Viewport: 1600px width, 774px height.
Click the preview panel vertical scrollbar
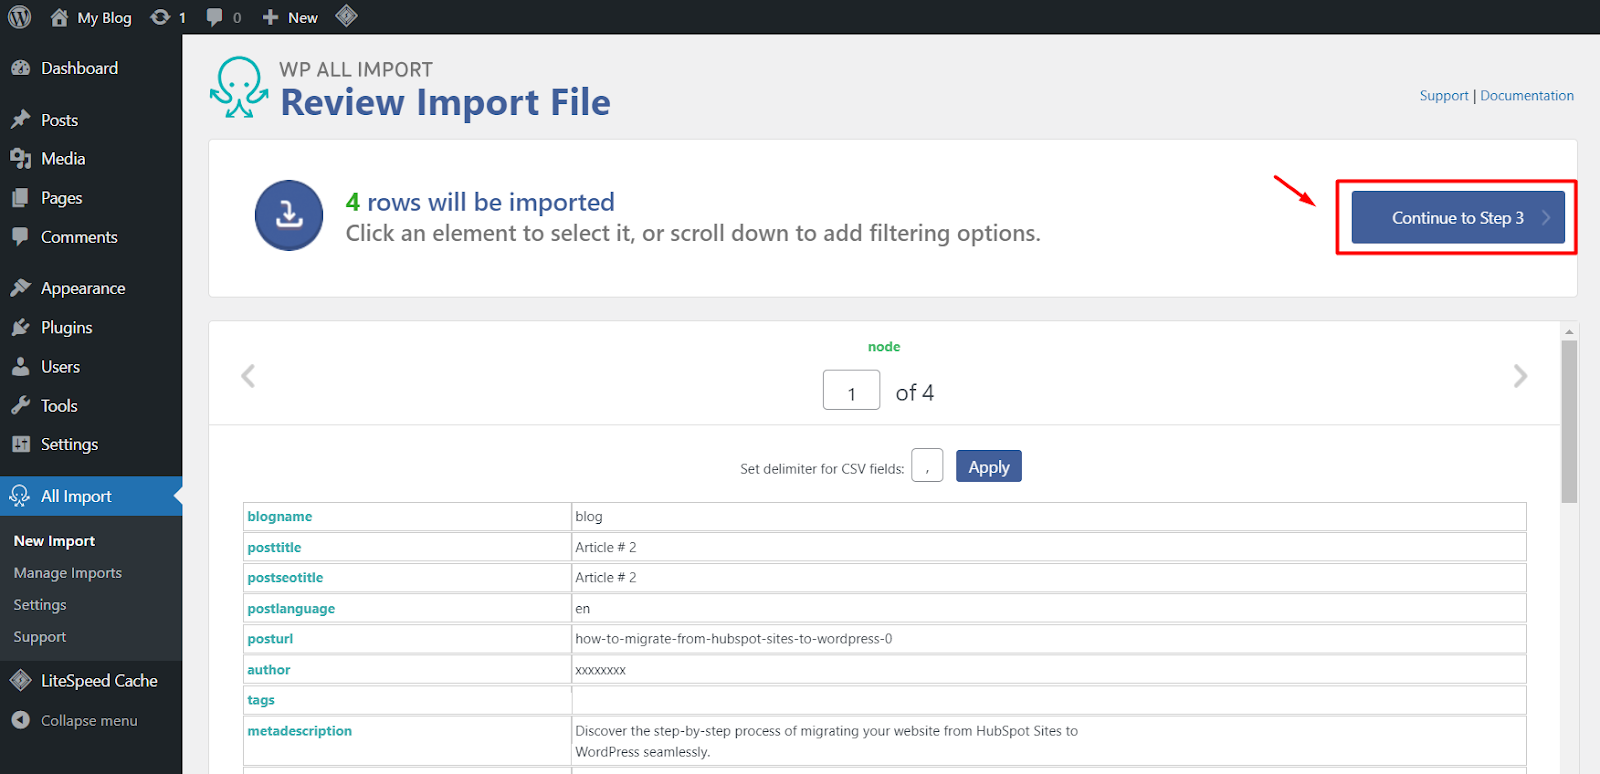1569,420
